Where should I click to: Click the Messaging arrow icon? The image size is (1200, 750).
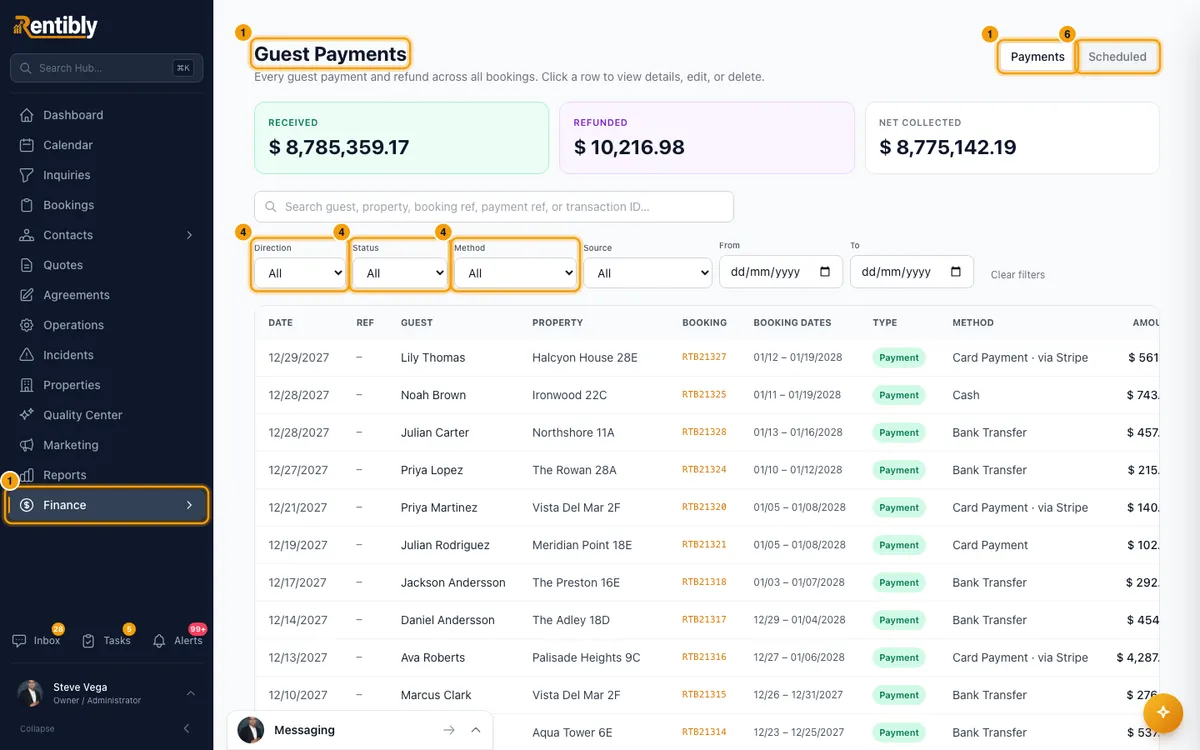449,730
